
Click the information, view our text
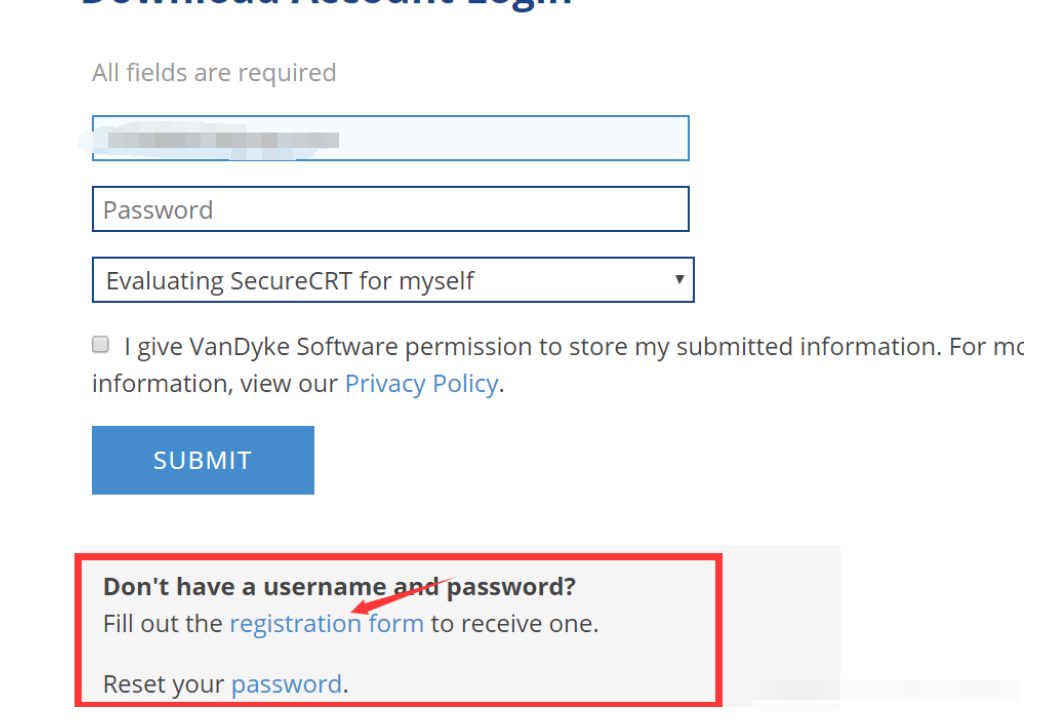(x=215, y=383)
